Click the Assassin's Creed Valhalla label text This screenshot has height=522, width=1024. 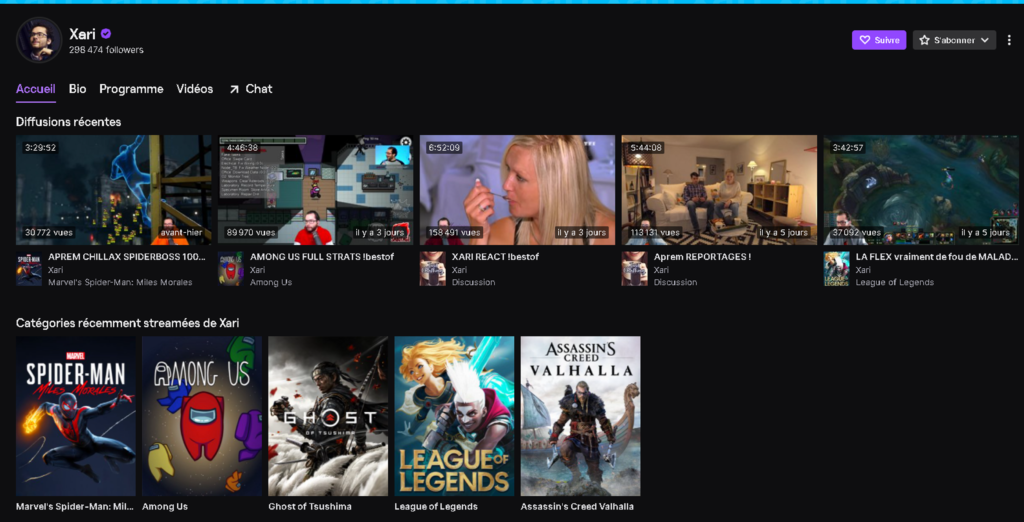pos(577,506)
